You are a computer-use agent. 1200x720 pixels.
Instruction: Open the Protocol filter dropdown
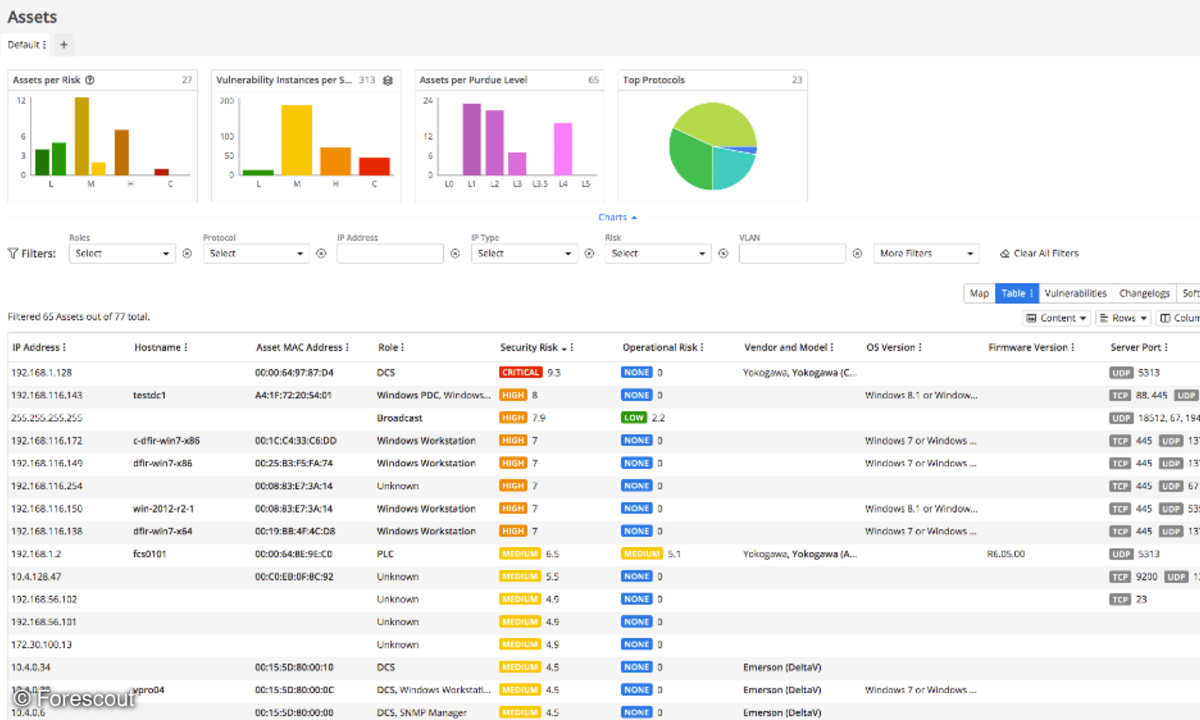257,254
